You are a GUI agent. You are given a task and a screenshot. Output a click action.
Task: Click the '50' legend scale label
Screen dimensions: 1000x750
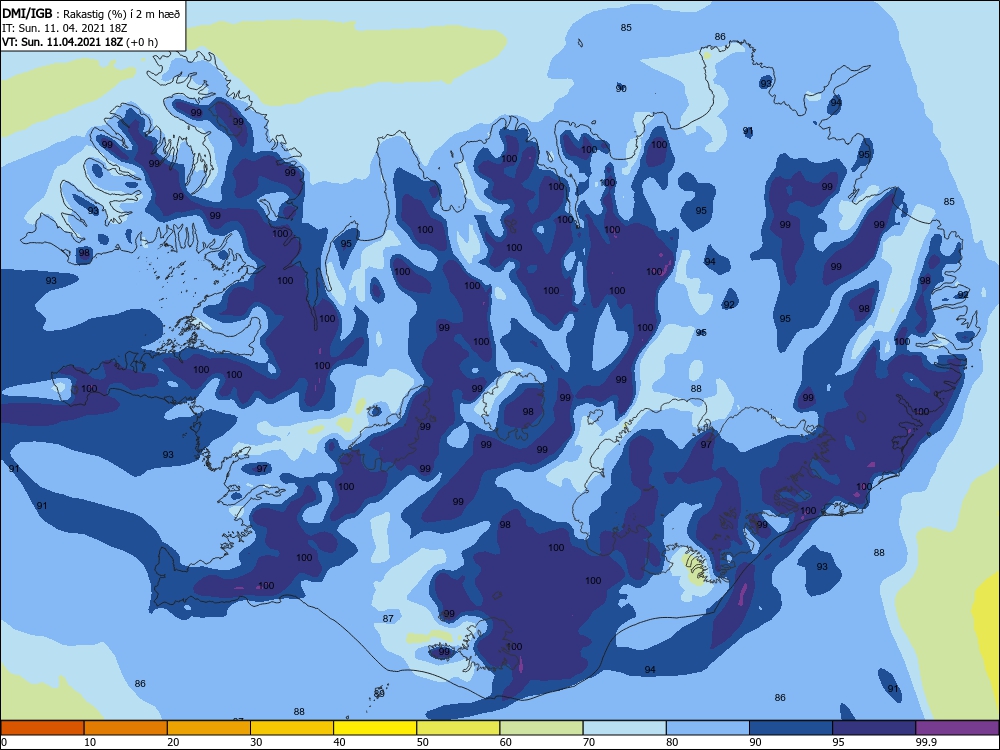coord(423,742)
